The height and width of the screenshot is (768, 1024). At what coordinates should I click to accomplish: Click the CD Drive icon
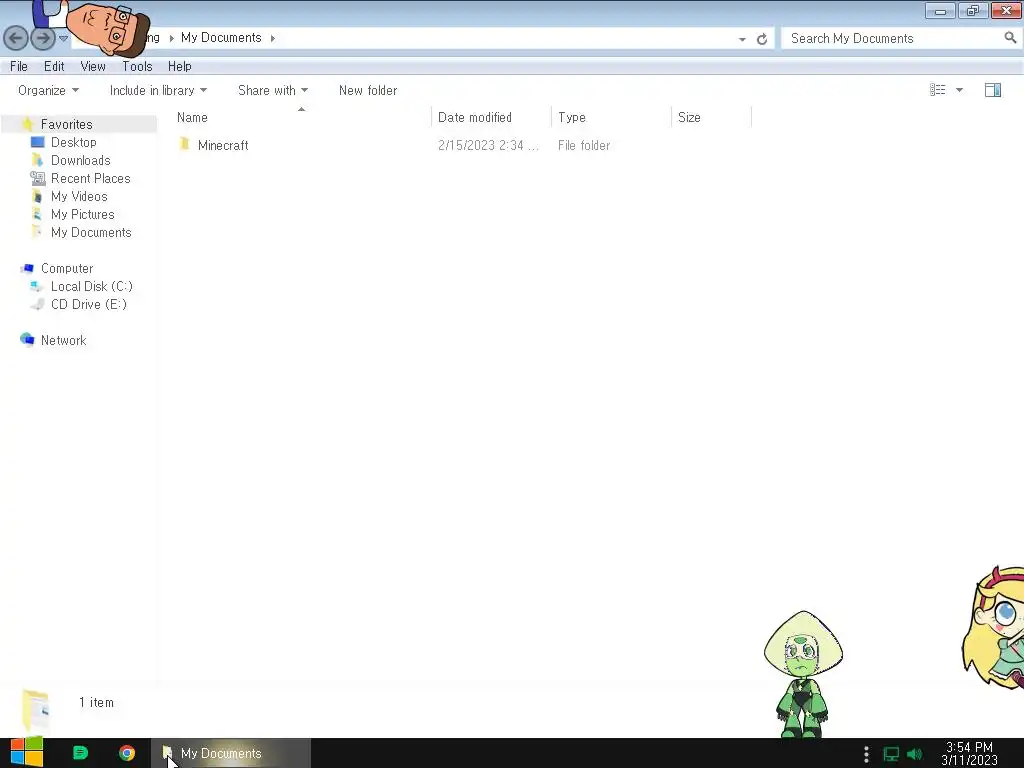[x=37, y=304]
